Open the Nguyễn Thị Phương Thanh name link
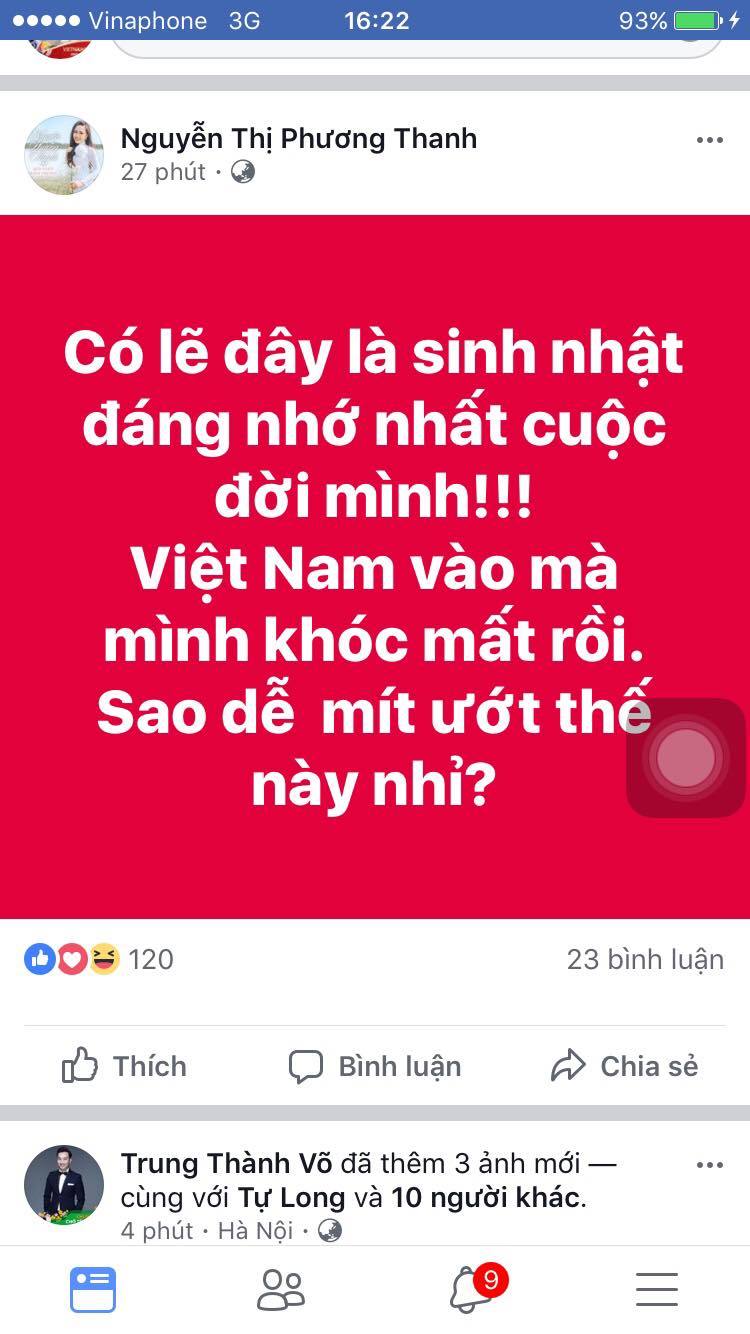750x1334 pixels. pyautogui.click(x=299, y=139)
